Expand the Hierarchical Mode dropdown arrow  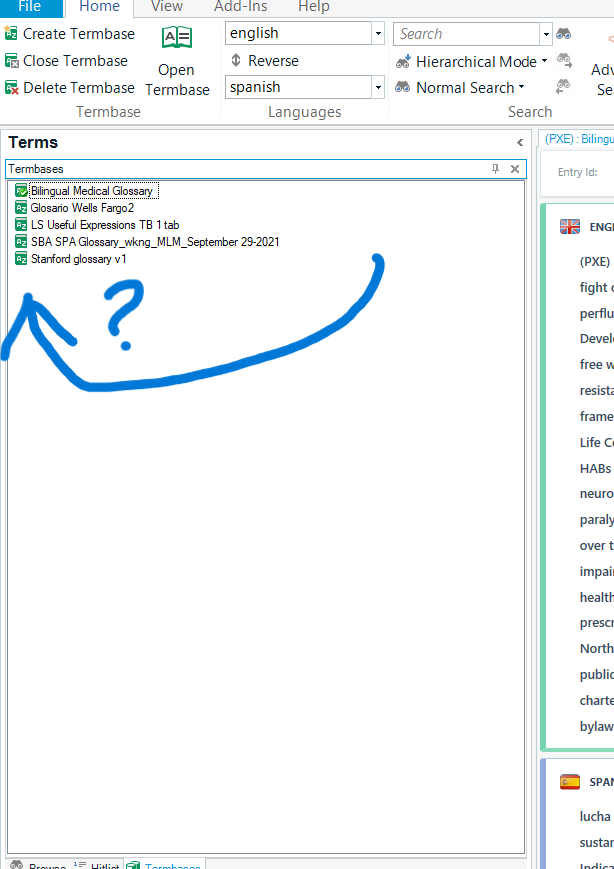pos(544,61)
